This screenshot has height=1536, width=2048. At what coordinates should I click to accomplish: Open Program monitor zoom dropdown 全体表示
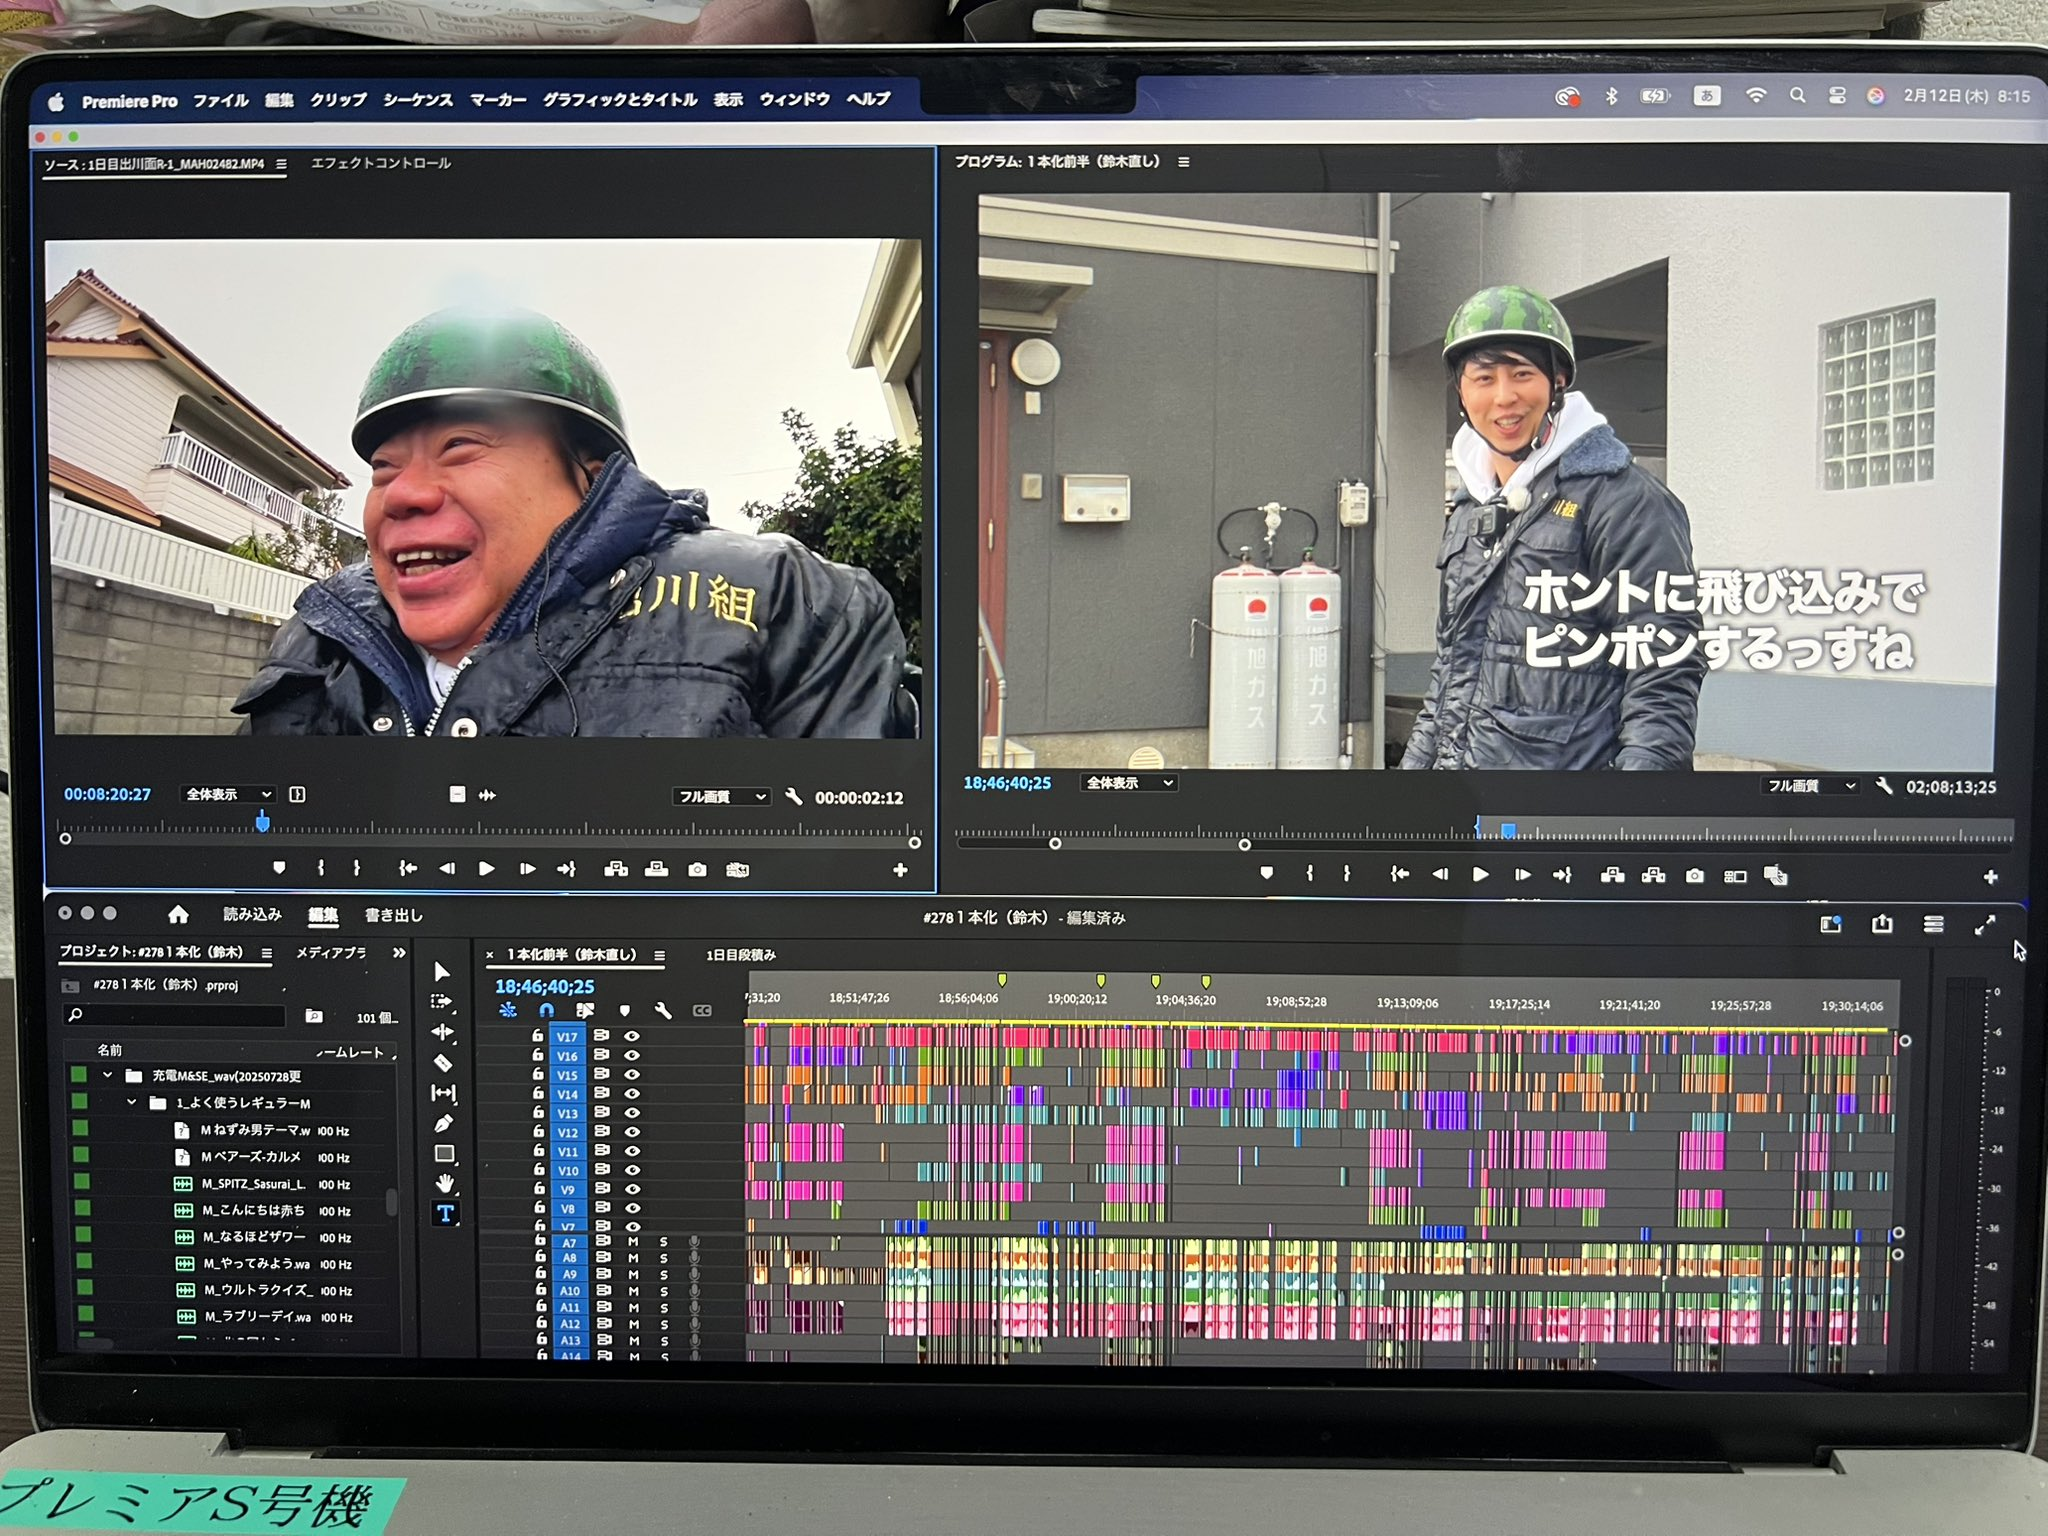click(1129, 783)
